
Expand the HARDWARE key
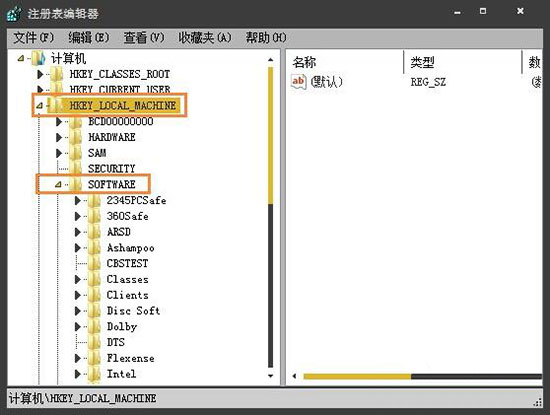tap(59, 137)
